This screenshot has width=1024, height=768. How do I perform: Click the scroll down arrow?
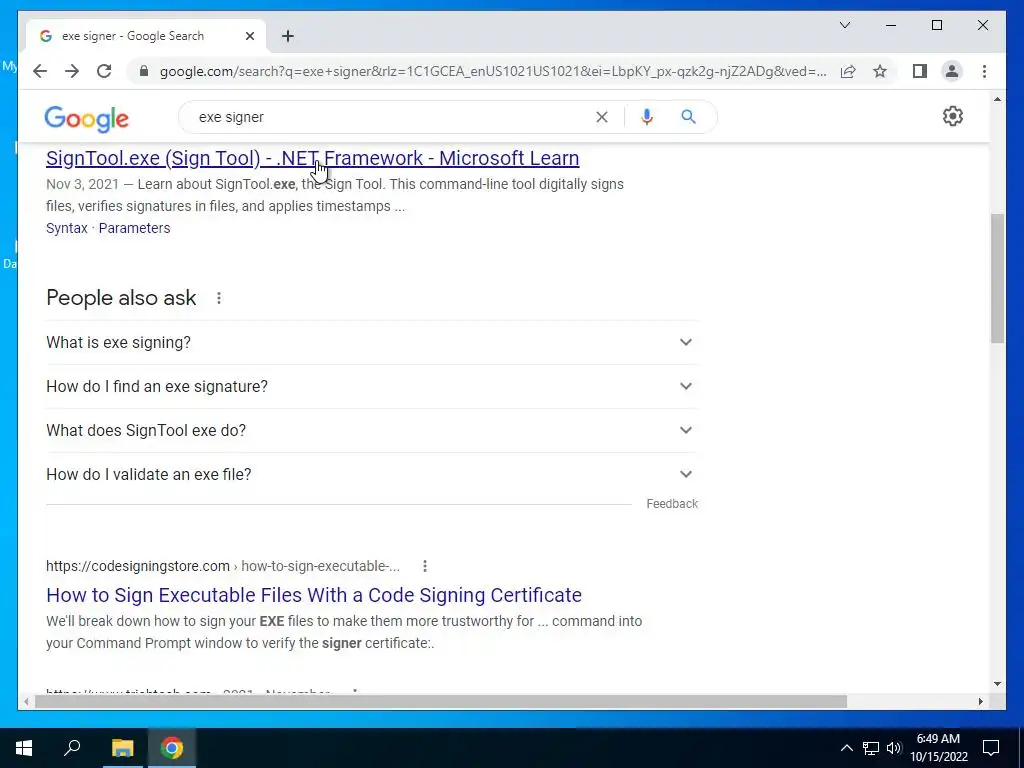pos(997,684)
